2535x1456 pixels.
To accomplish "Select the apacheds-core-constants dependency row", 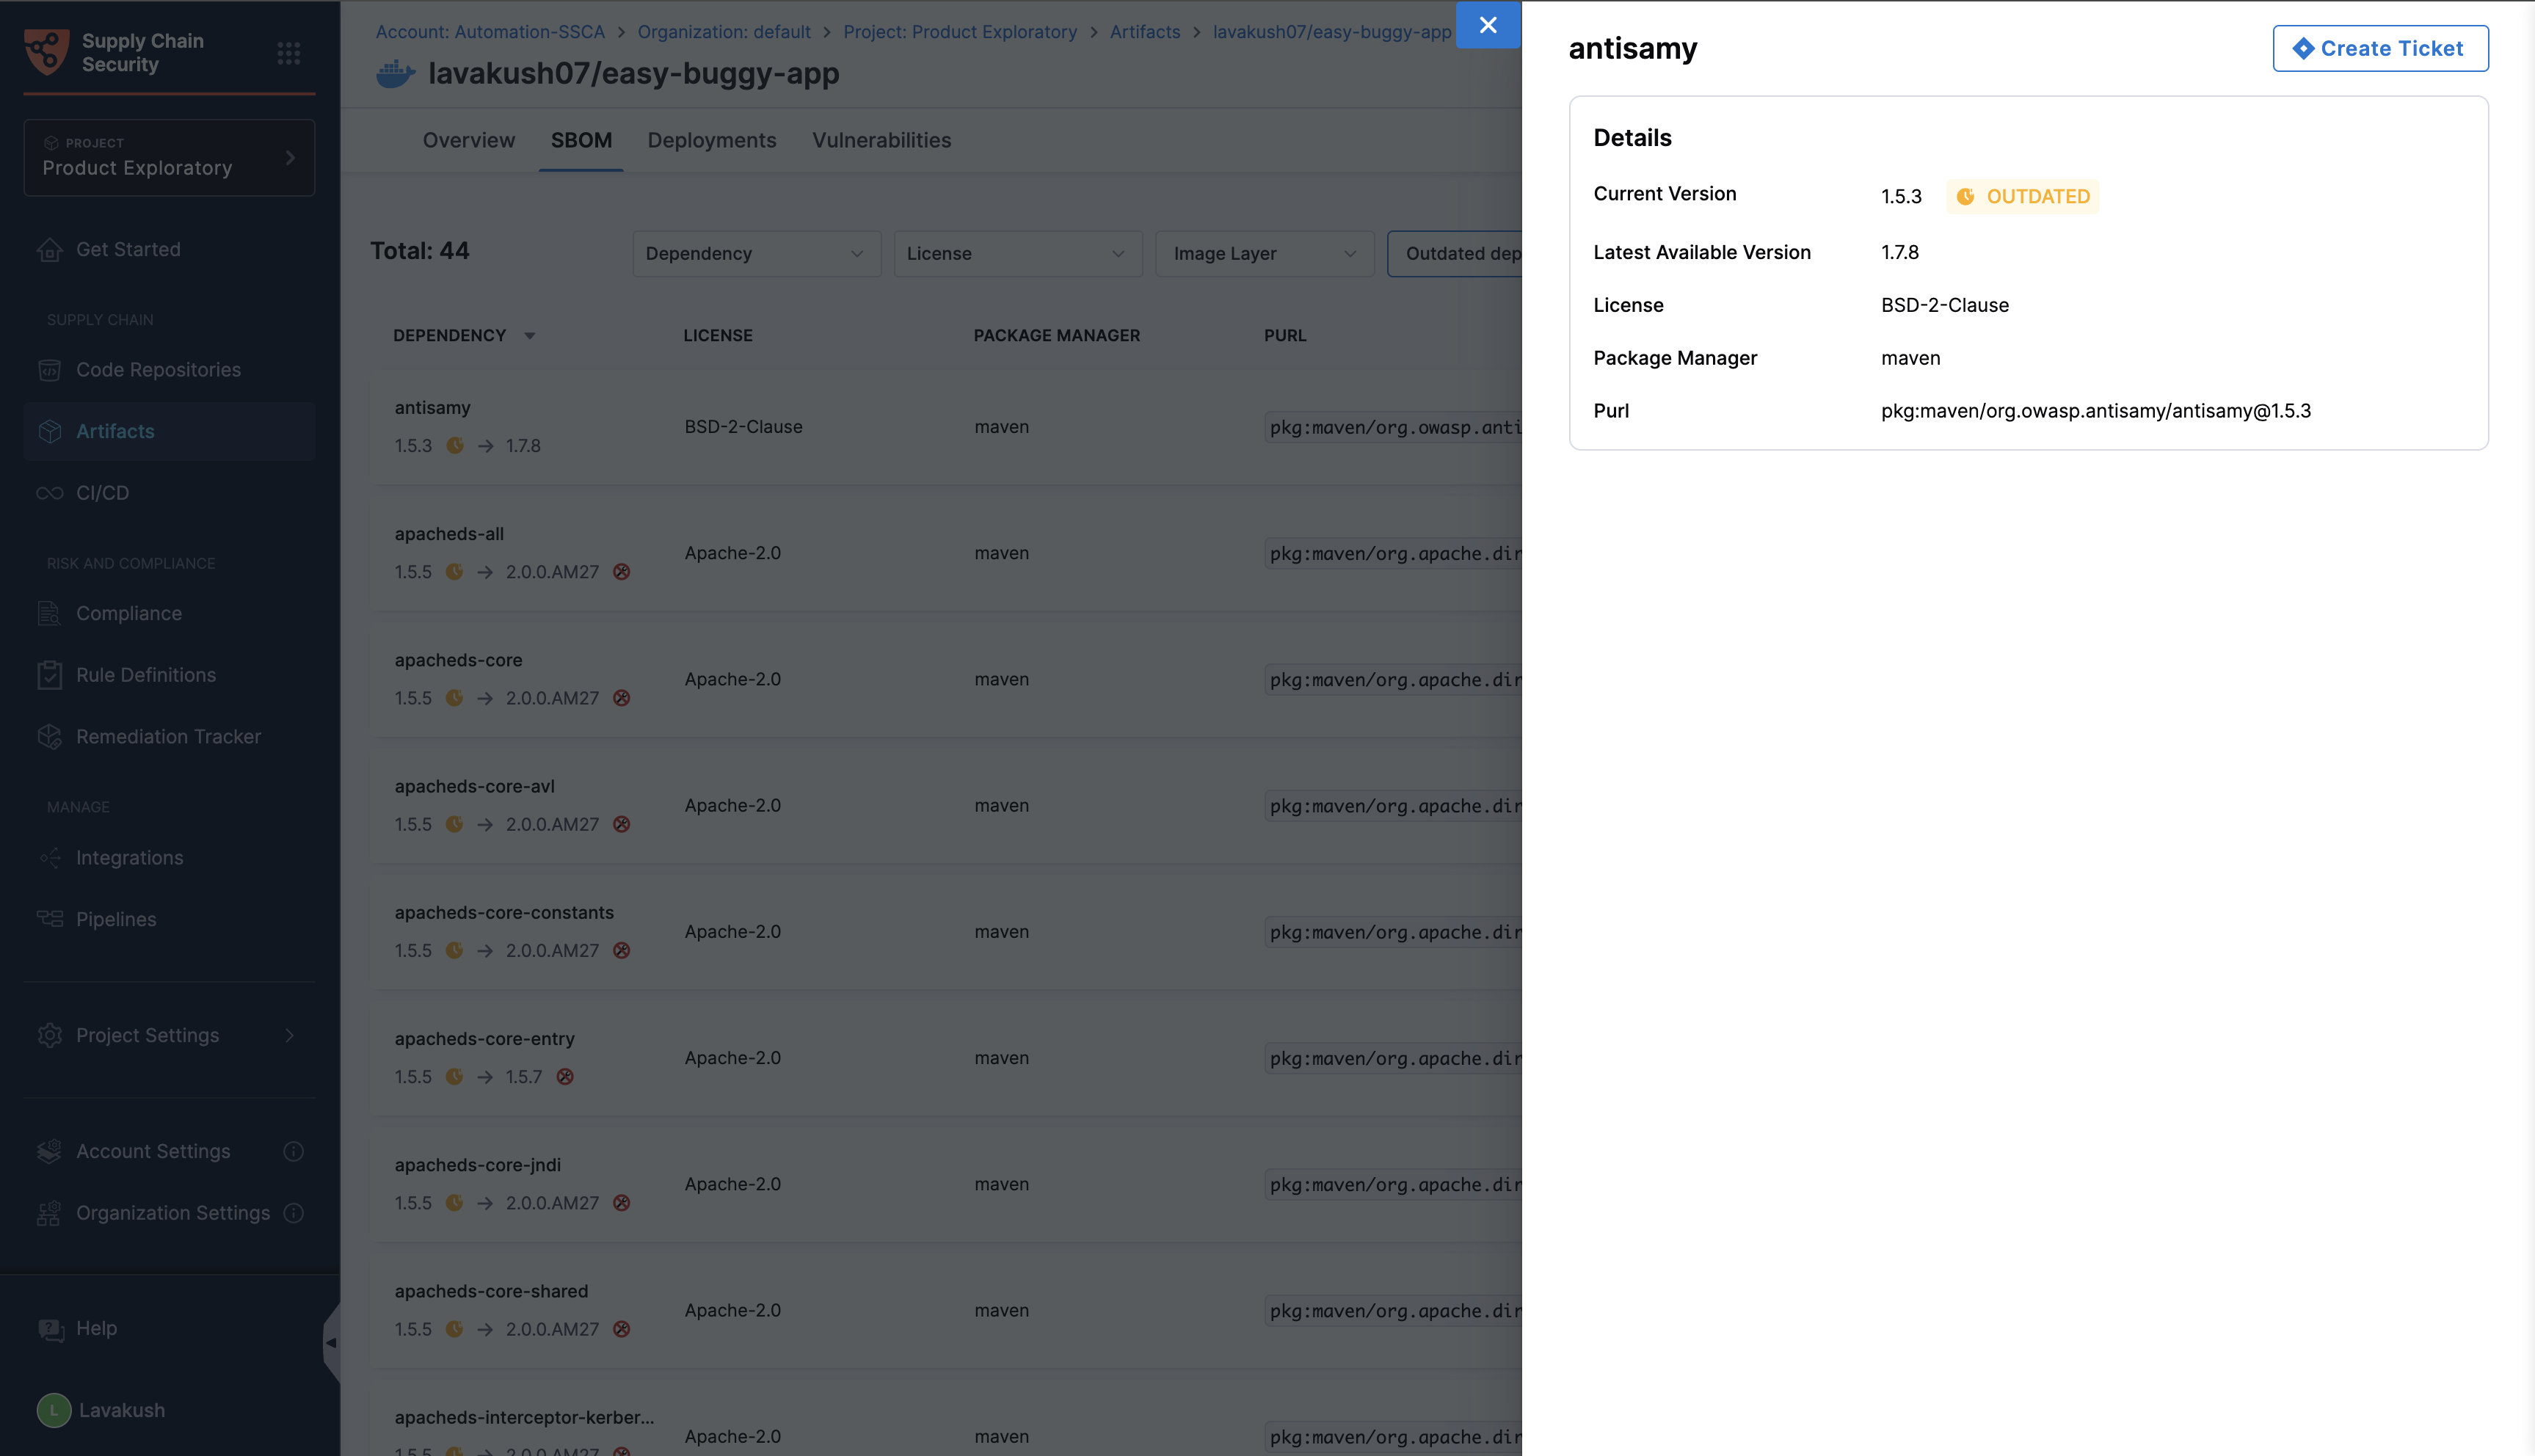I will pos(946,932).
